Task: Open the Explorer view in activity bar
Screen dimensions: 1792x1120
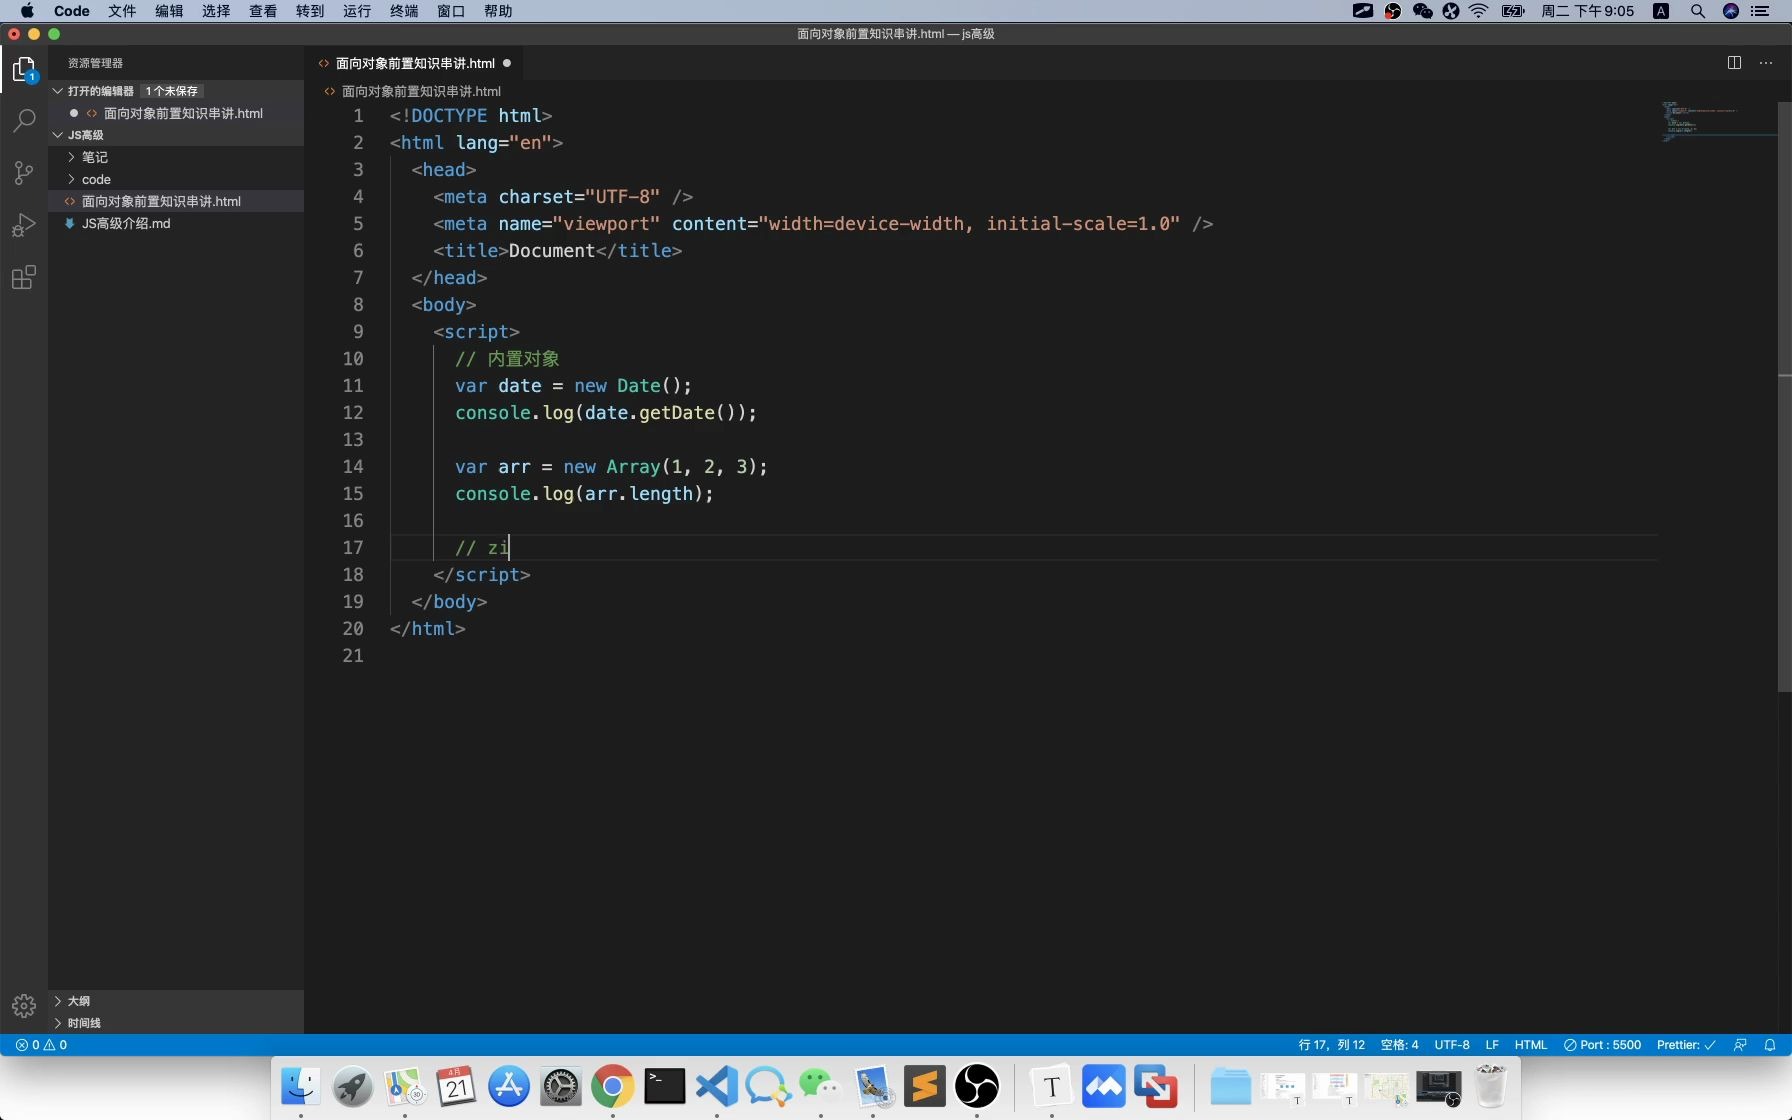Action: [24, 69]
